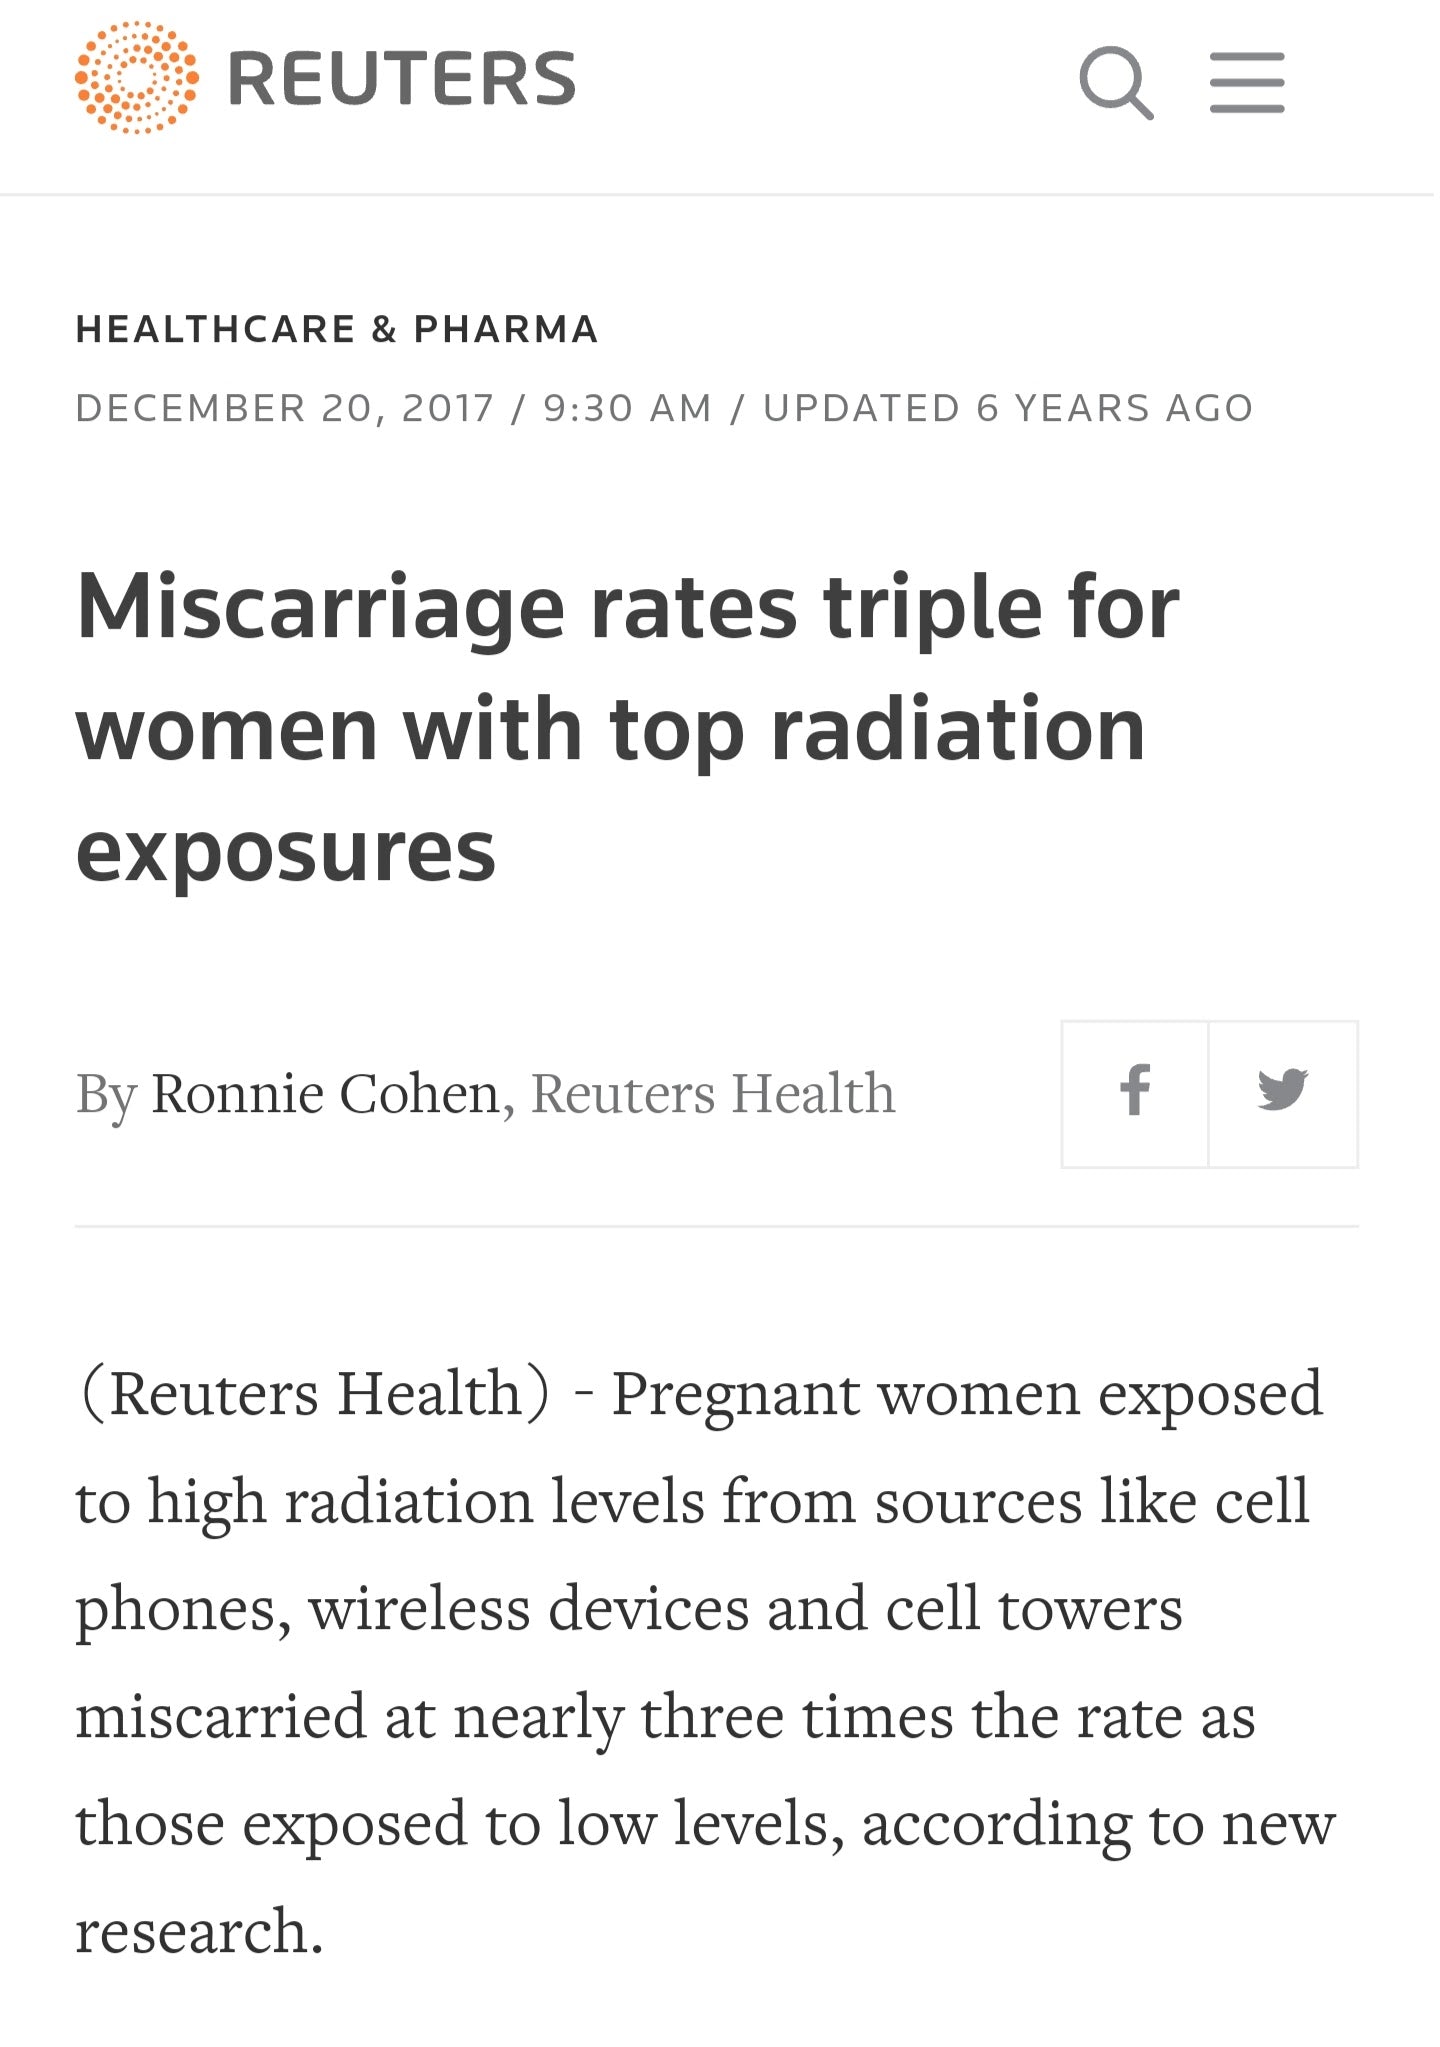The image size is (1440, 2047).
Task: Click author name Ronnie Cohen
Action: point(325,1093)
